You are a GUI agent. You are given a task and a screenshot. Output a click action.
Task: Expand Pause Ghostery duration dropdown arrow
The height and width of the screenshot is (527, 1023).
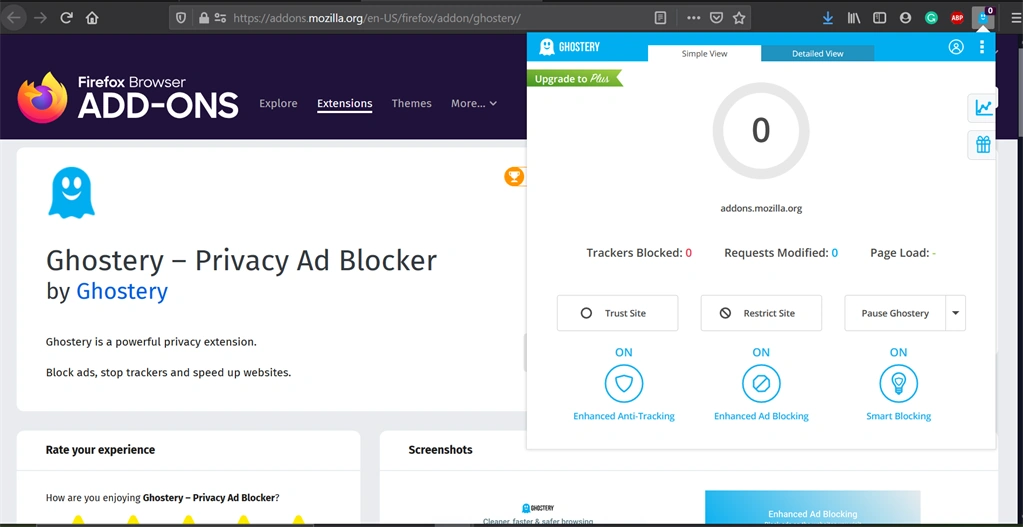956,313
